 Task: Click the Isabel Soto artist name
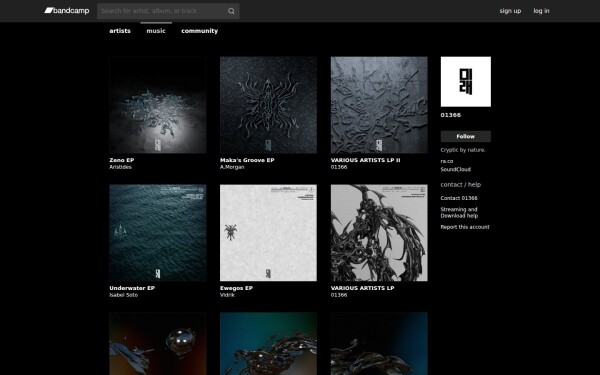[124, 295]
